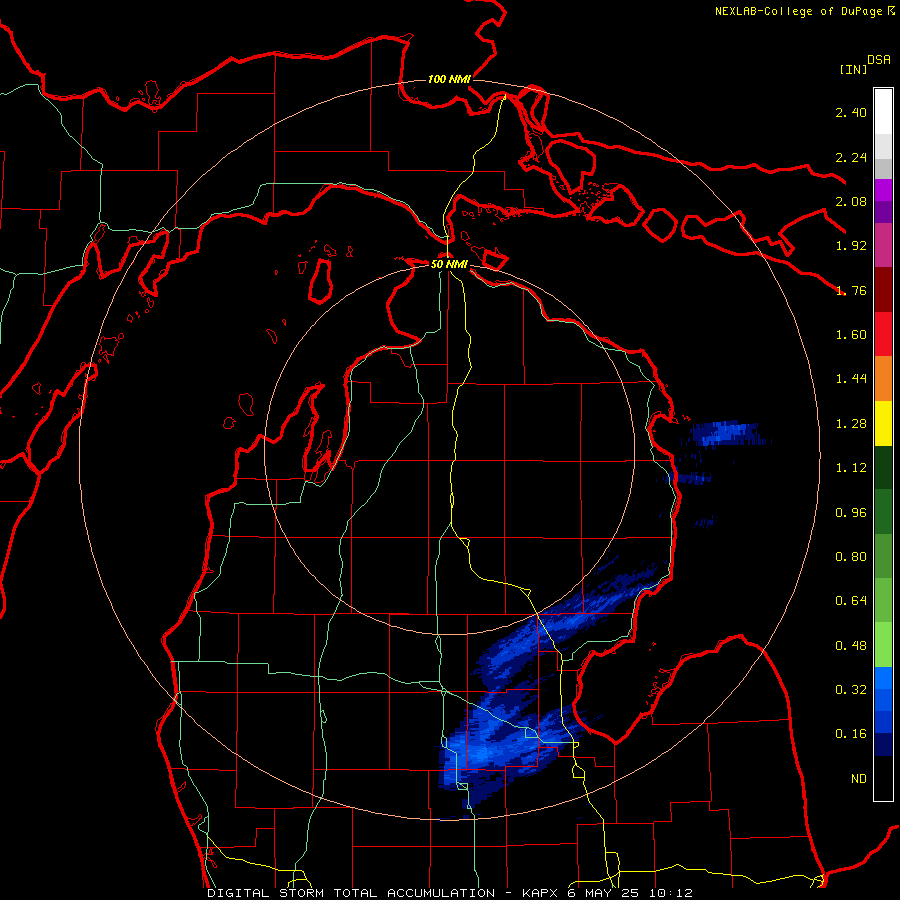900x900 pixels.
Task: Click the 0.16 legend value
Action: (x=851, y=734)
